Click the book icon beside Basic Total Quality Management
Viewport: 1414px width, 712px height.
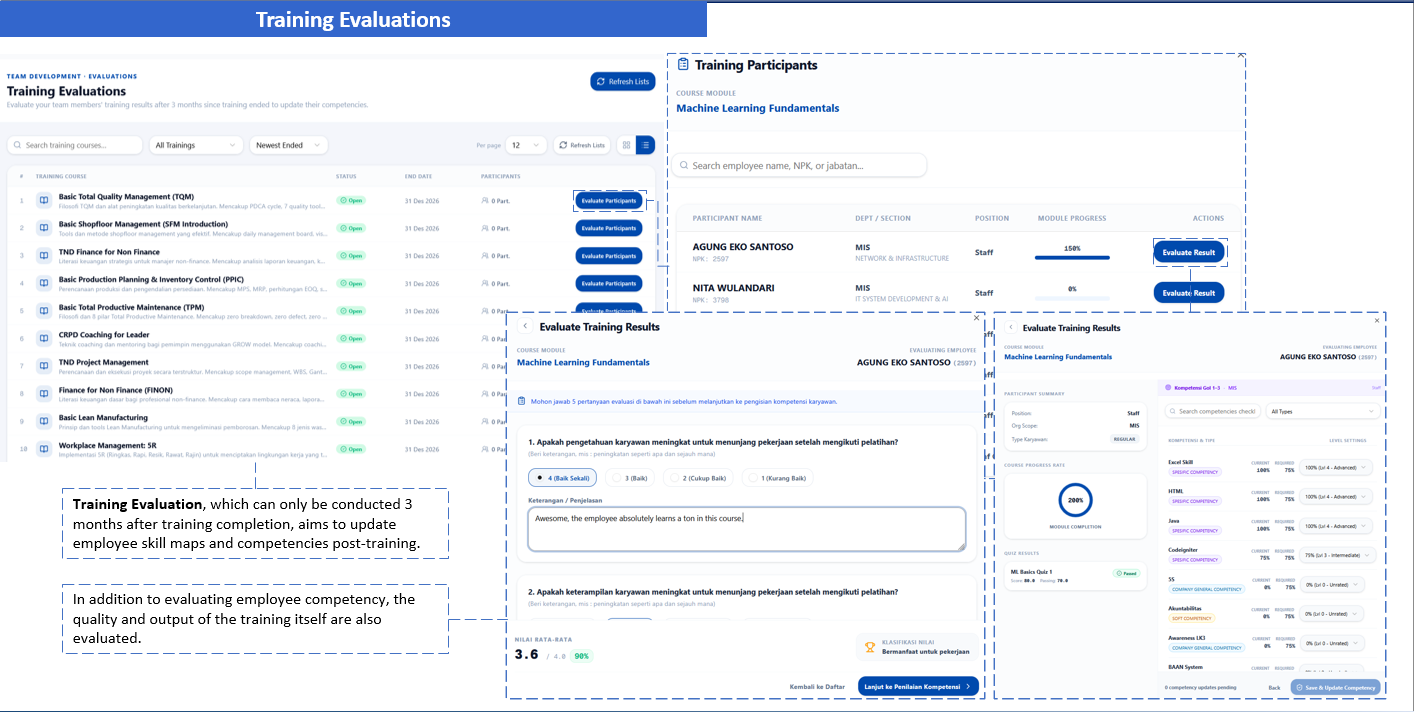tap(44, 200)
